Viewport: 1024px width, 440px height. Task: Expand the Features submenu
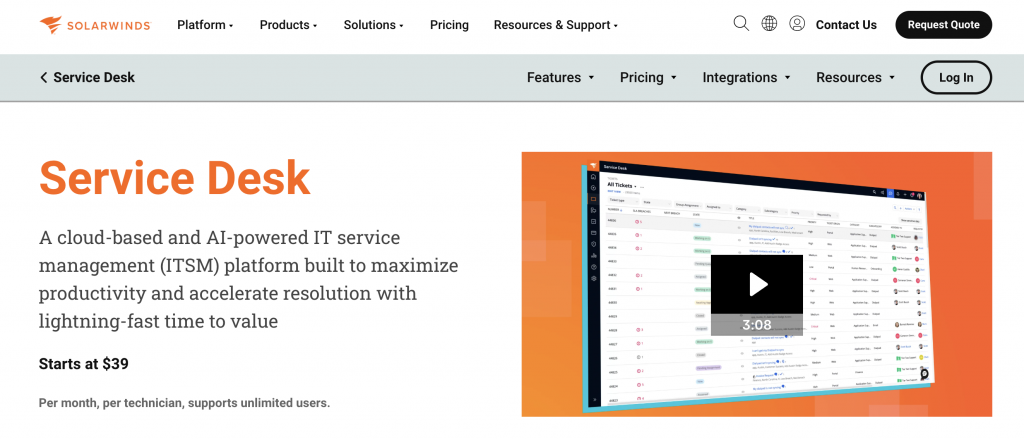560,78
